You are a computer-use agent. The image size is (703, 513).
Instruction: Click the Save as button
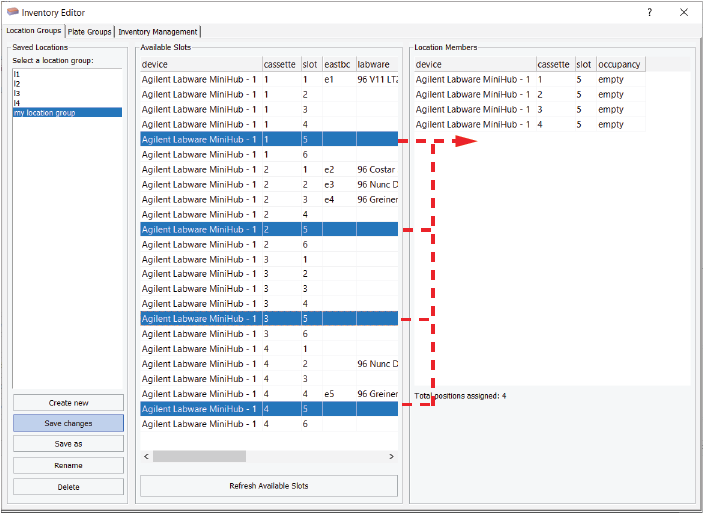[x=68, y=444]
